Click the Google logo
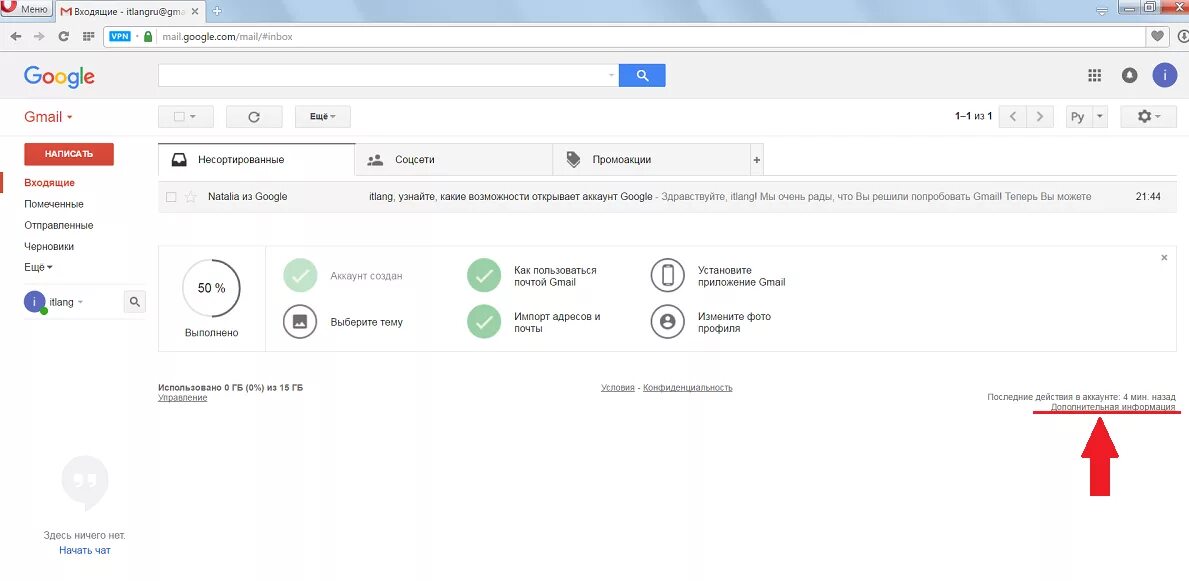Image resolution: width=1189 pixels, height=581 pixels. point(59,76)
